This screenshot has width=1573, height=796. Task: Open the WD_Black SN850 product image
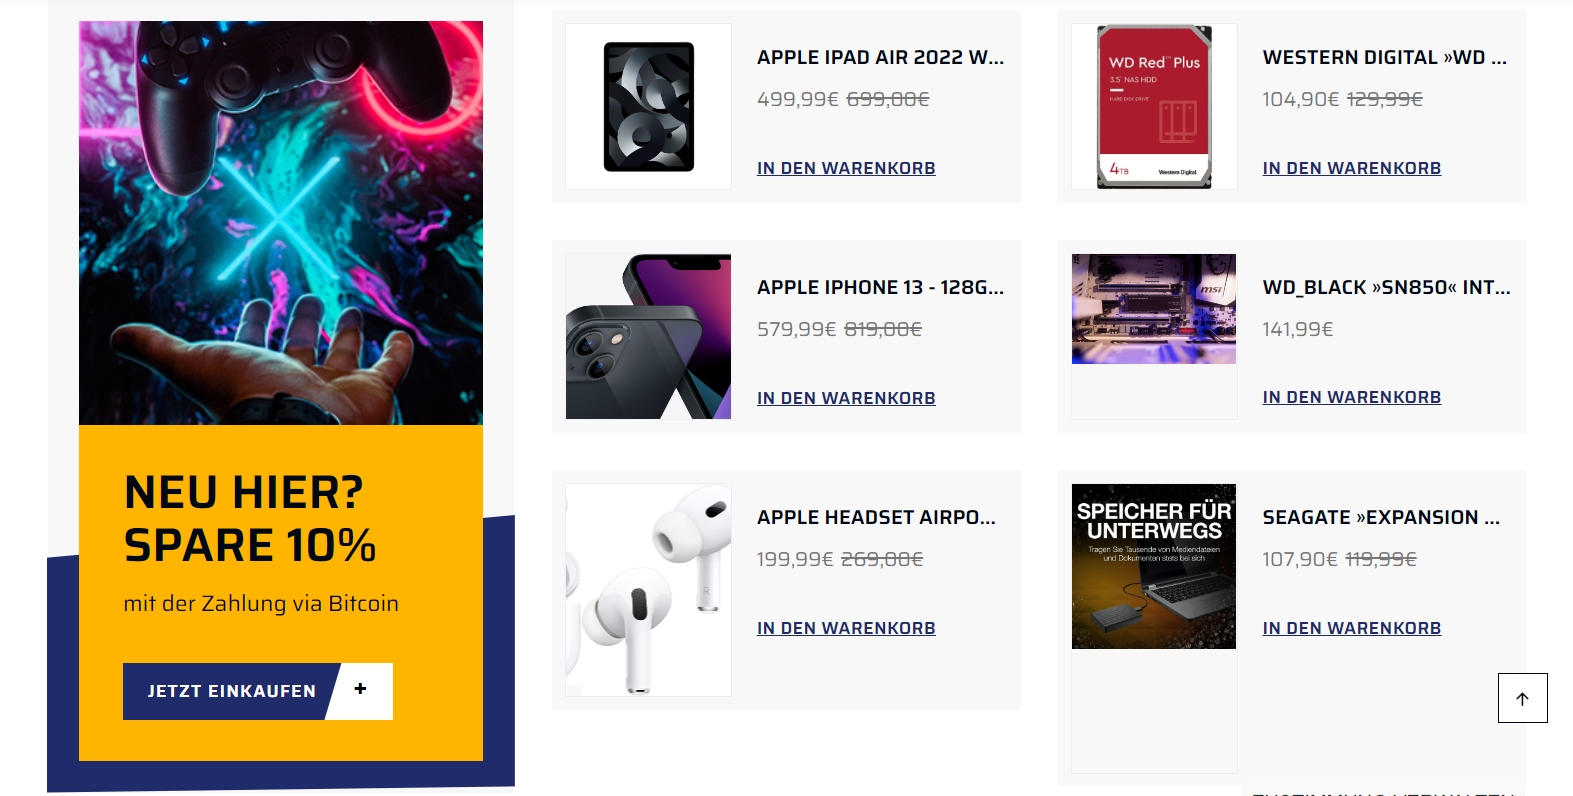[1154, 309]
